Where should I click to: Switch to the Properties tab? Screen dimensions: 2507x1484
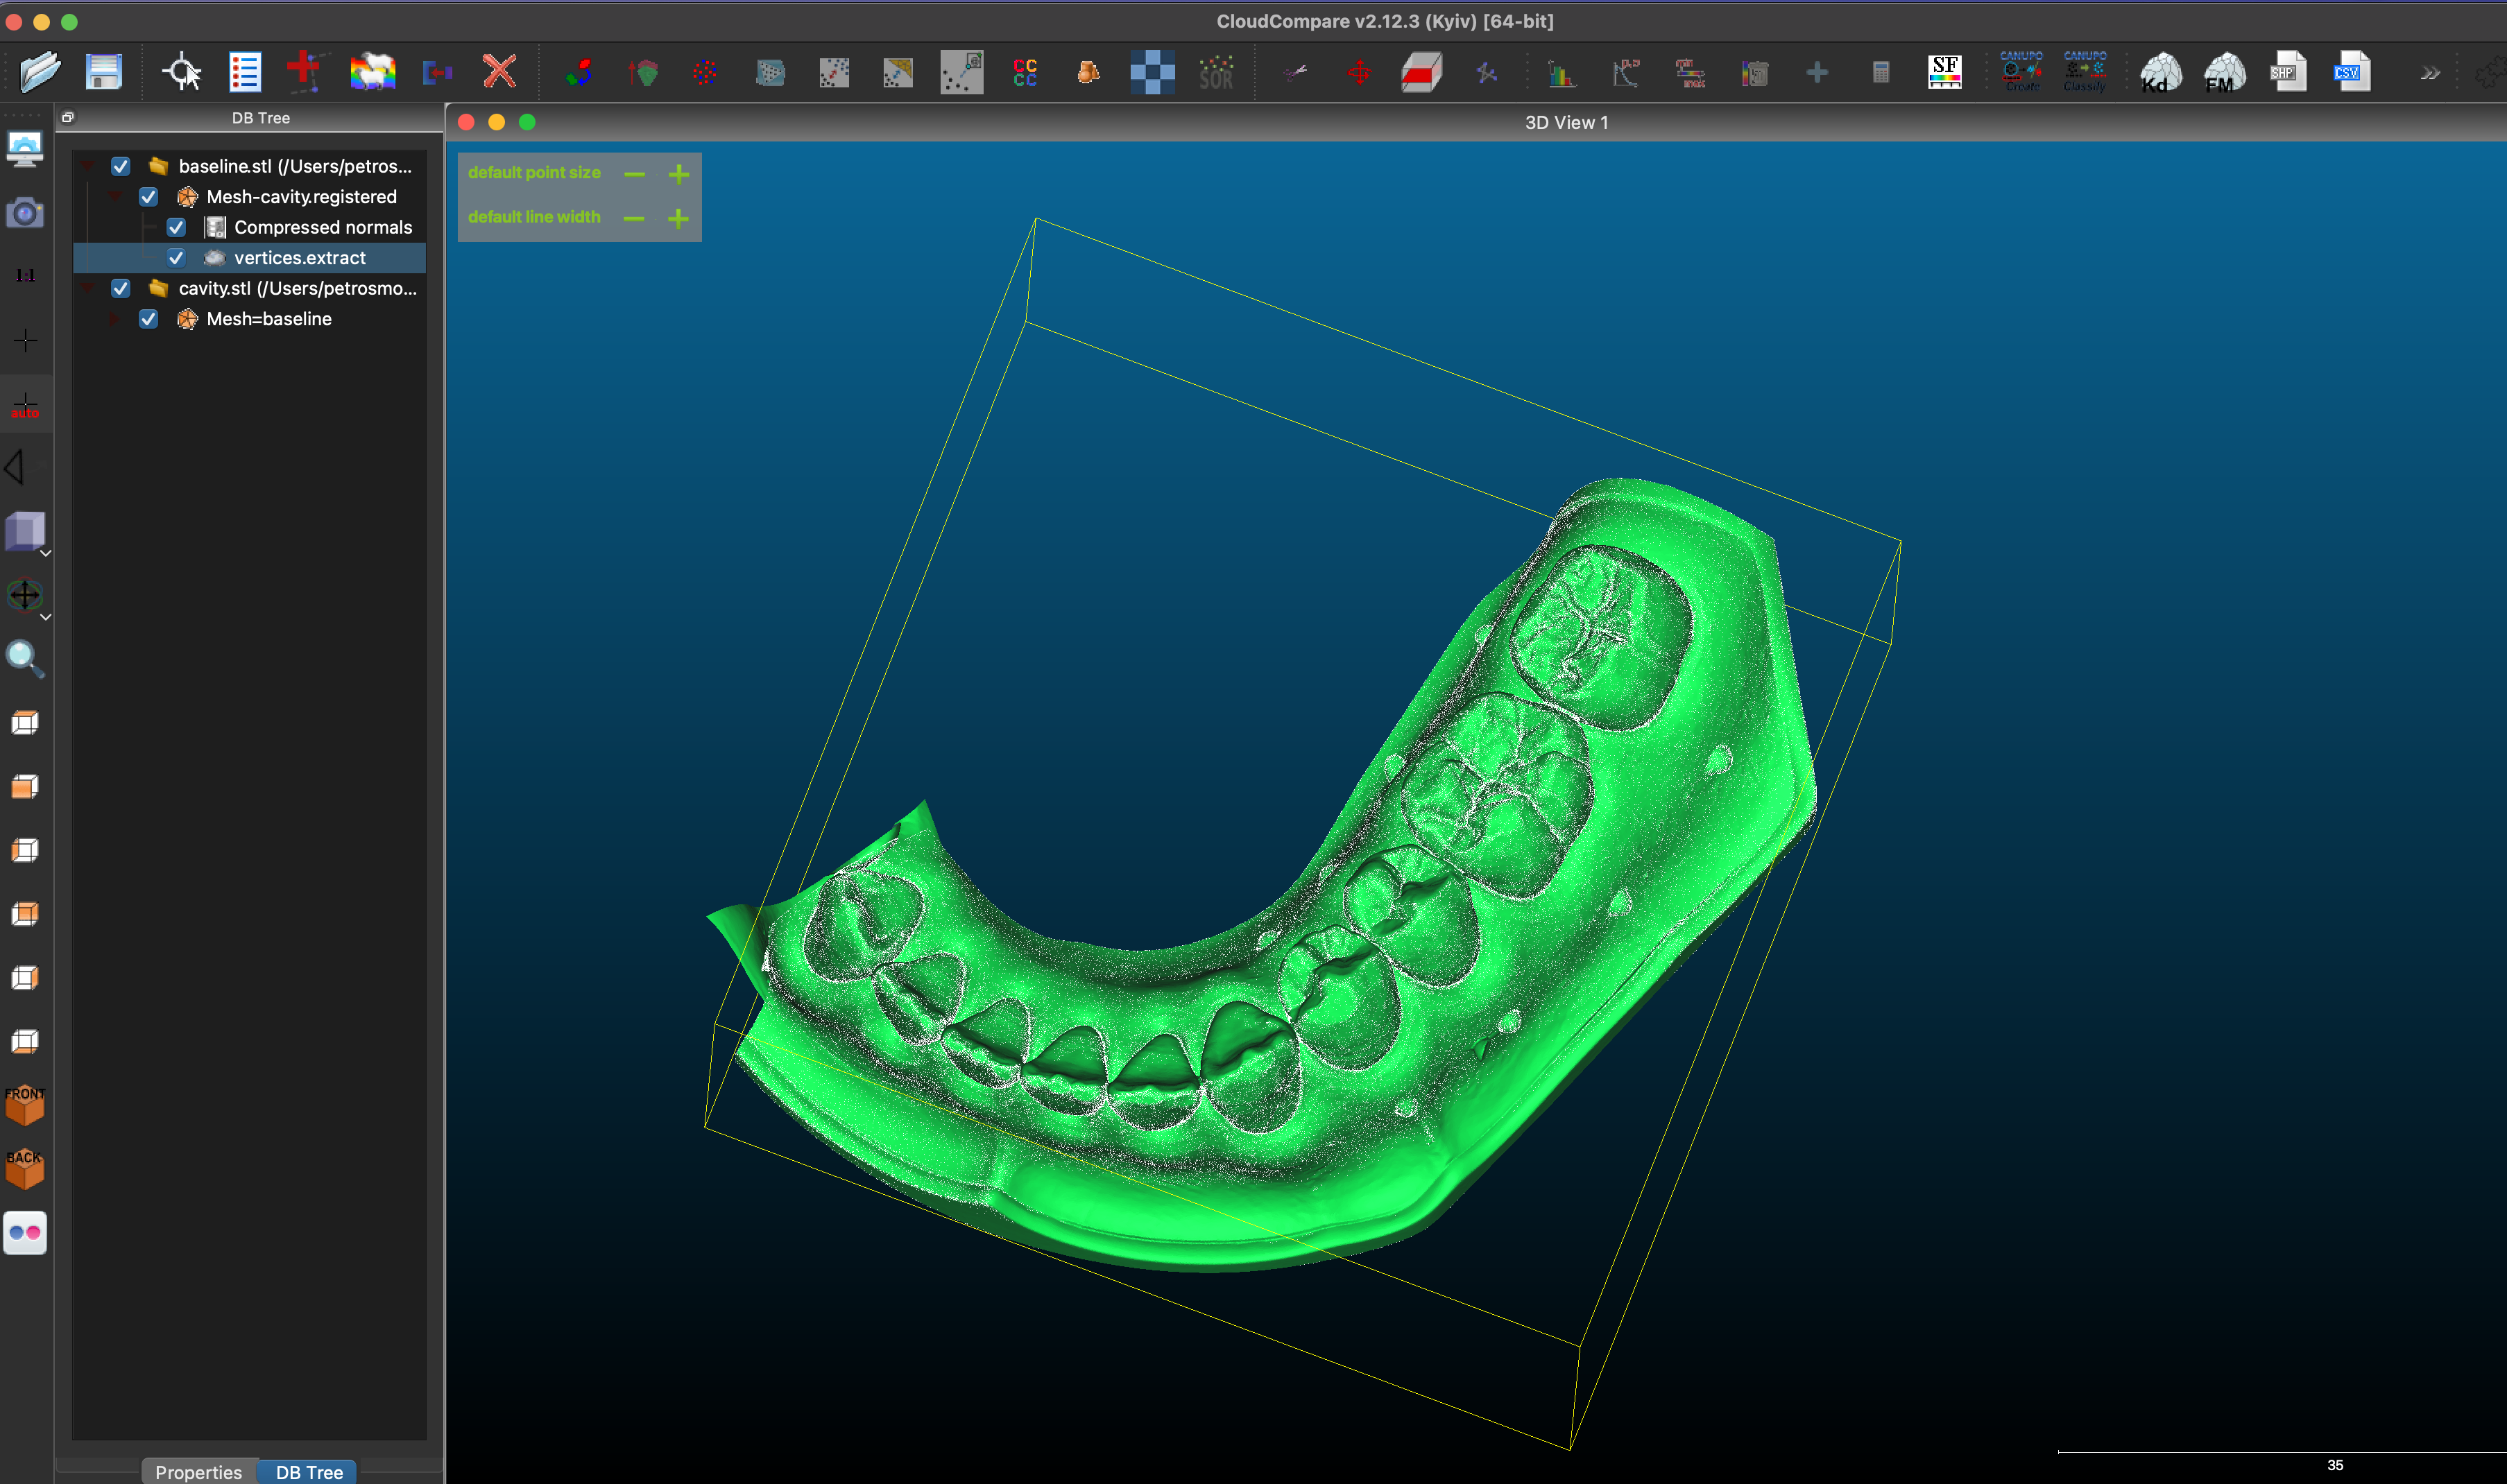[198, 1471]
